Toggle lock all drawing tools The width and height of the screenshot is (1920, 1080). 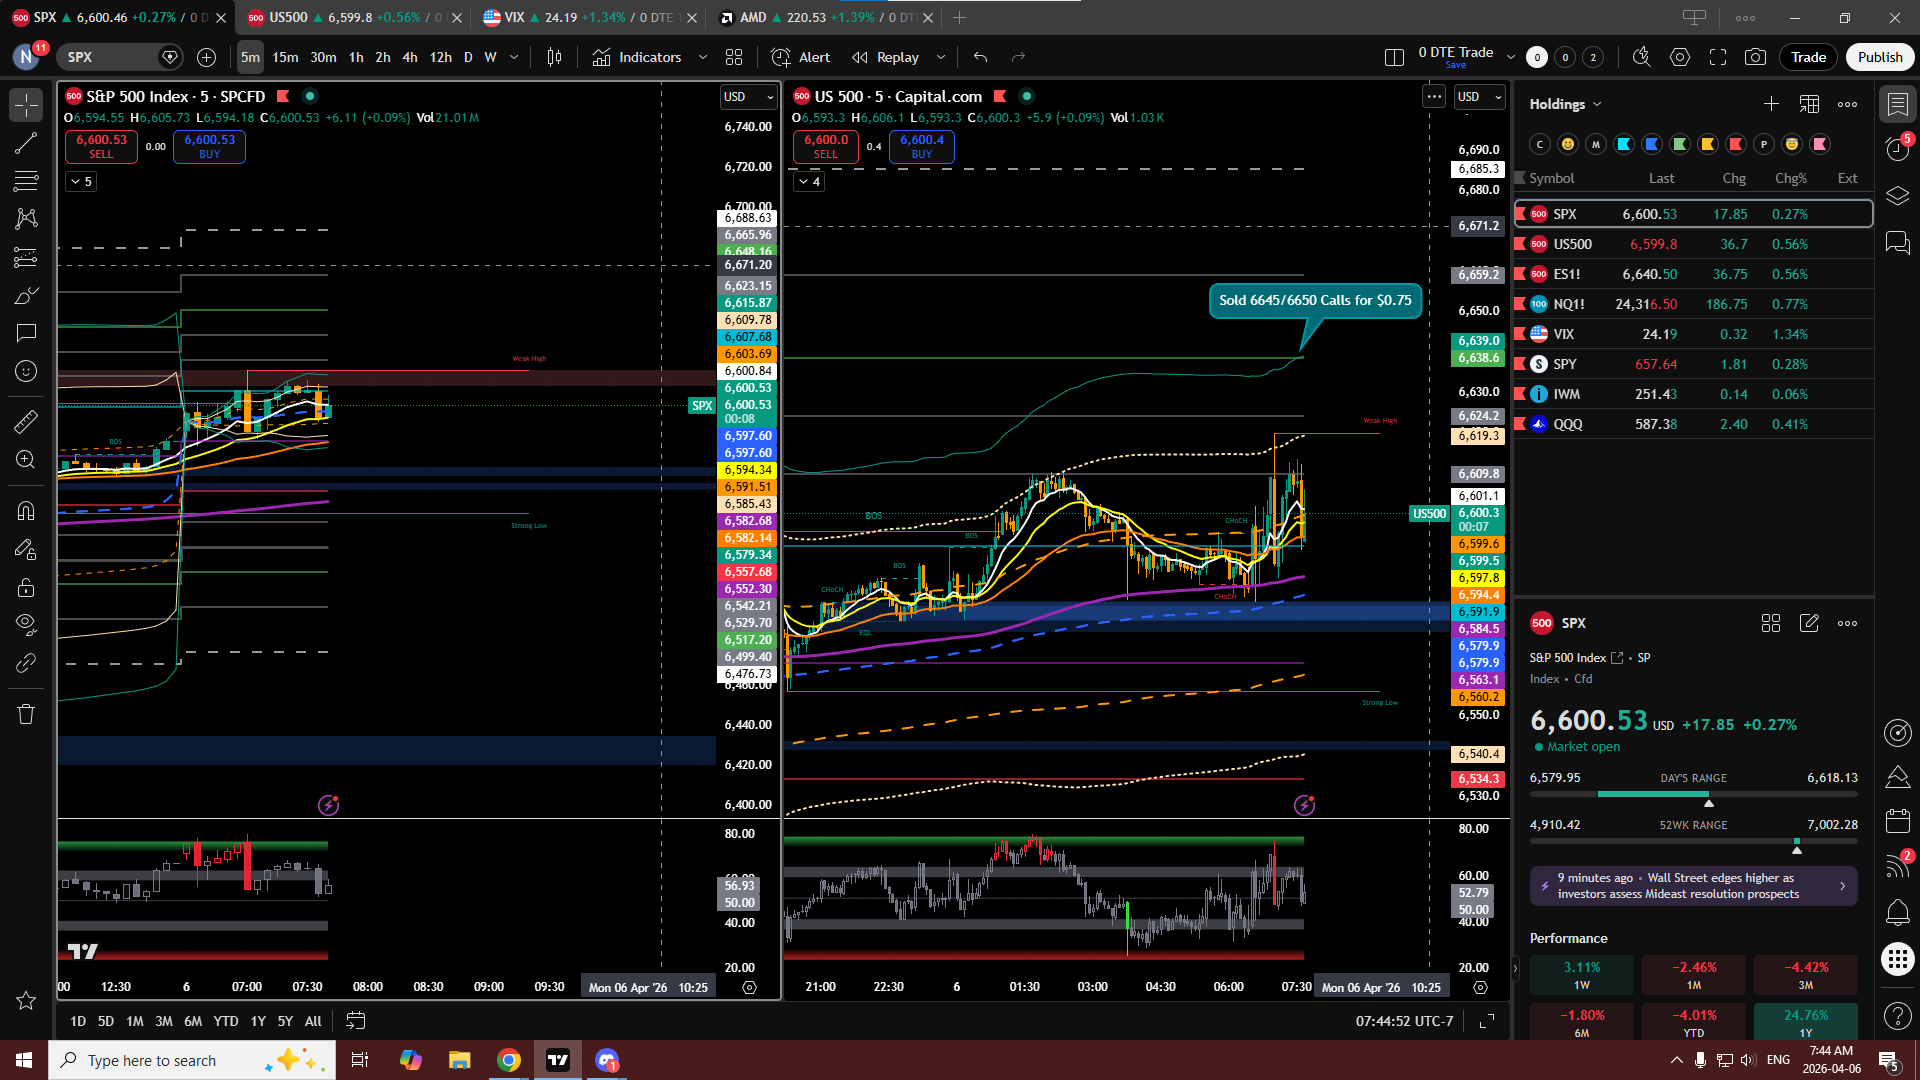[x=26, y=587]
